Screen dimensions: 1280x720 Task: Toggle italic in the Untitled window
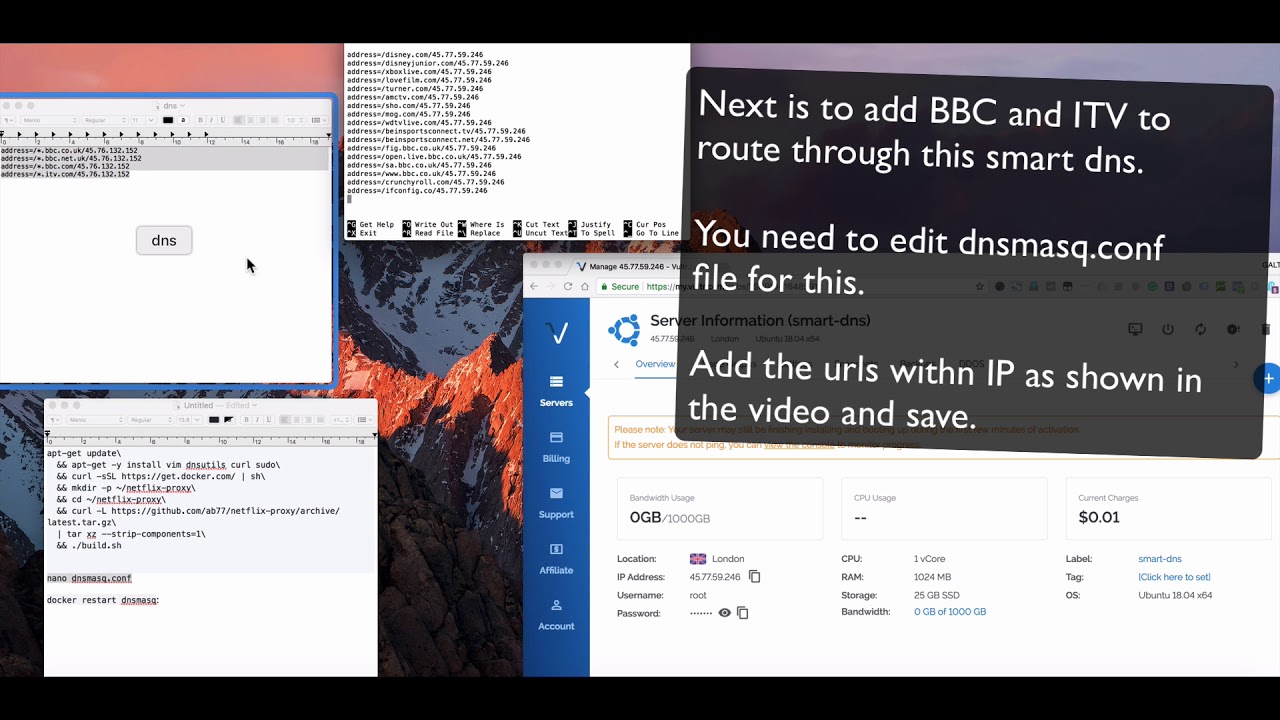click(257, 420)
